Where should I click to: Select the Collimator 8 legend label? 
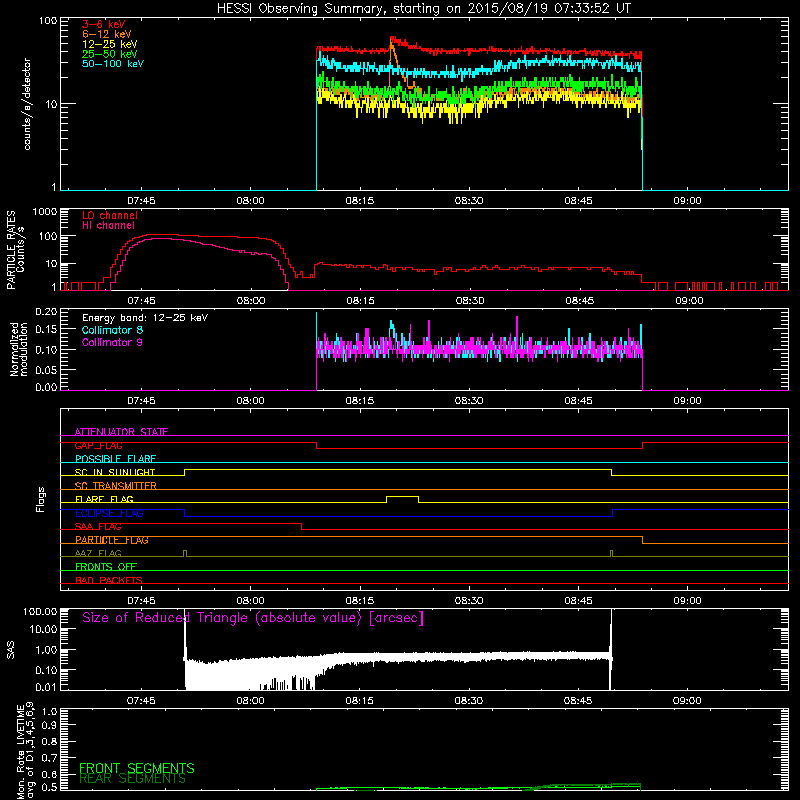tap(112, 330)
